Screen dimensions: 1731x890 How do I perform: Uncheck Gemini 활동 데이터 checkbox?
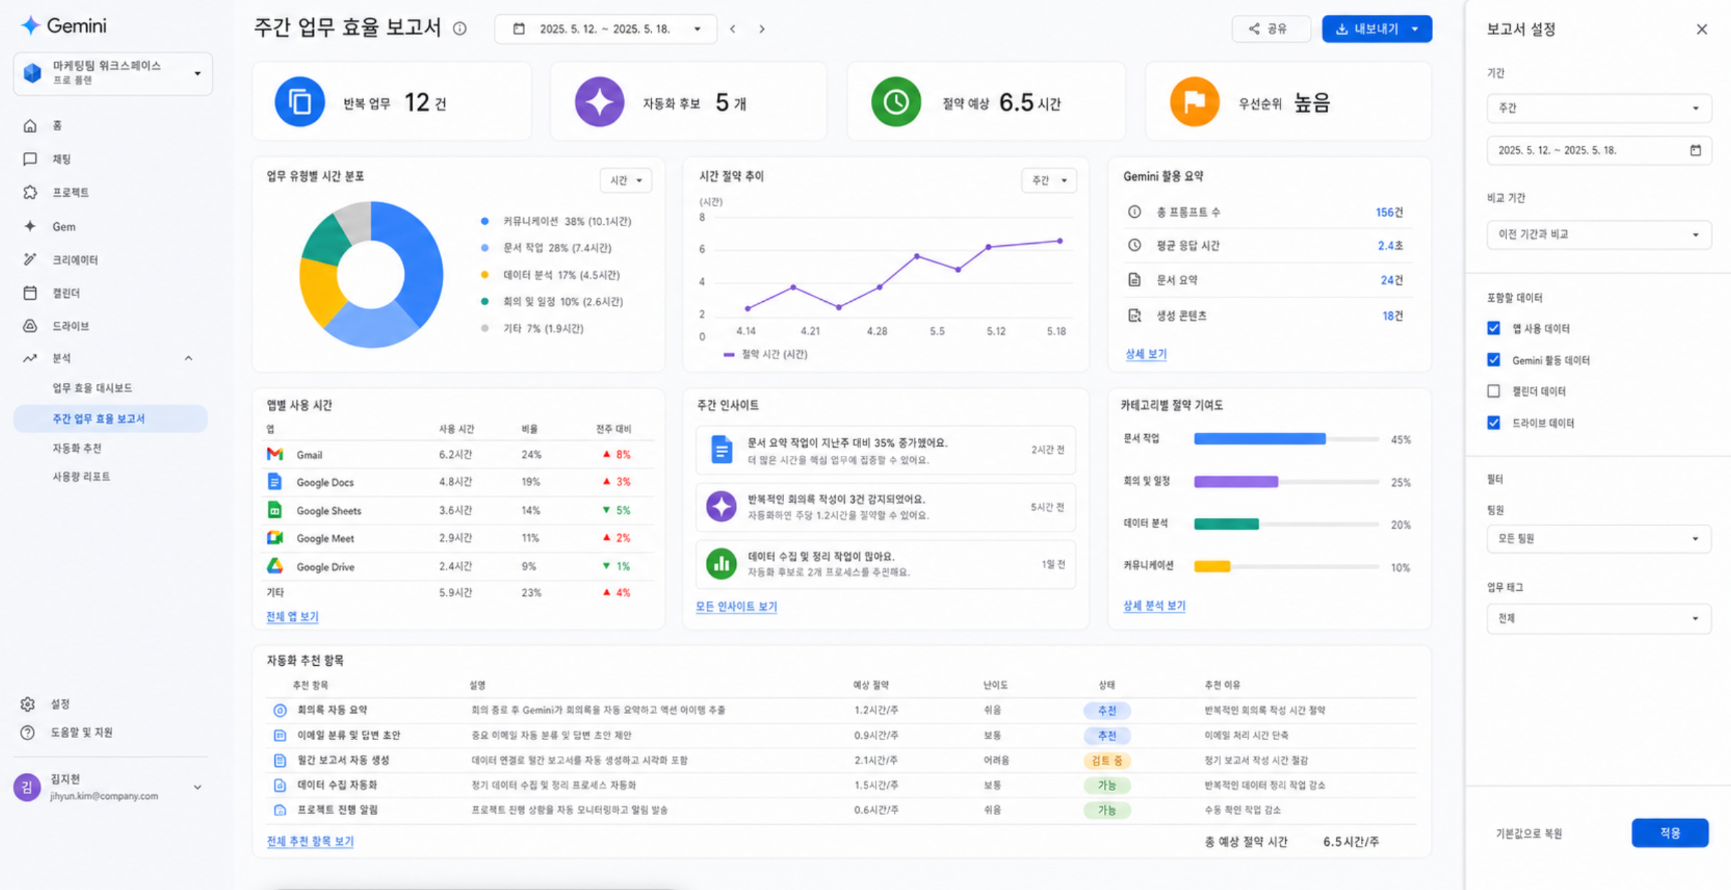1494,360
